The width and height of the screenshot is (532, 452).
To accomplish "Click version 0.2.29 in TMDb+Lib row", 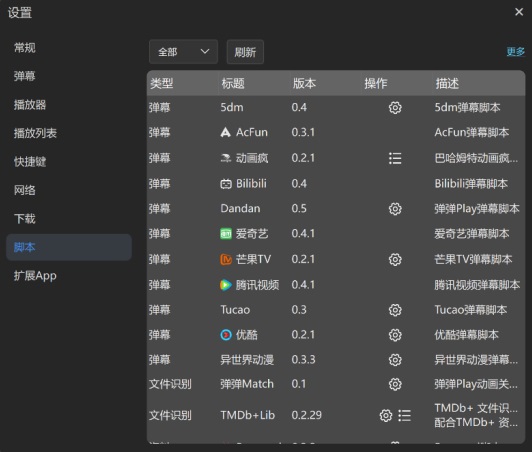I will [306, 415].
